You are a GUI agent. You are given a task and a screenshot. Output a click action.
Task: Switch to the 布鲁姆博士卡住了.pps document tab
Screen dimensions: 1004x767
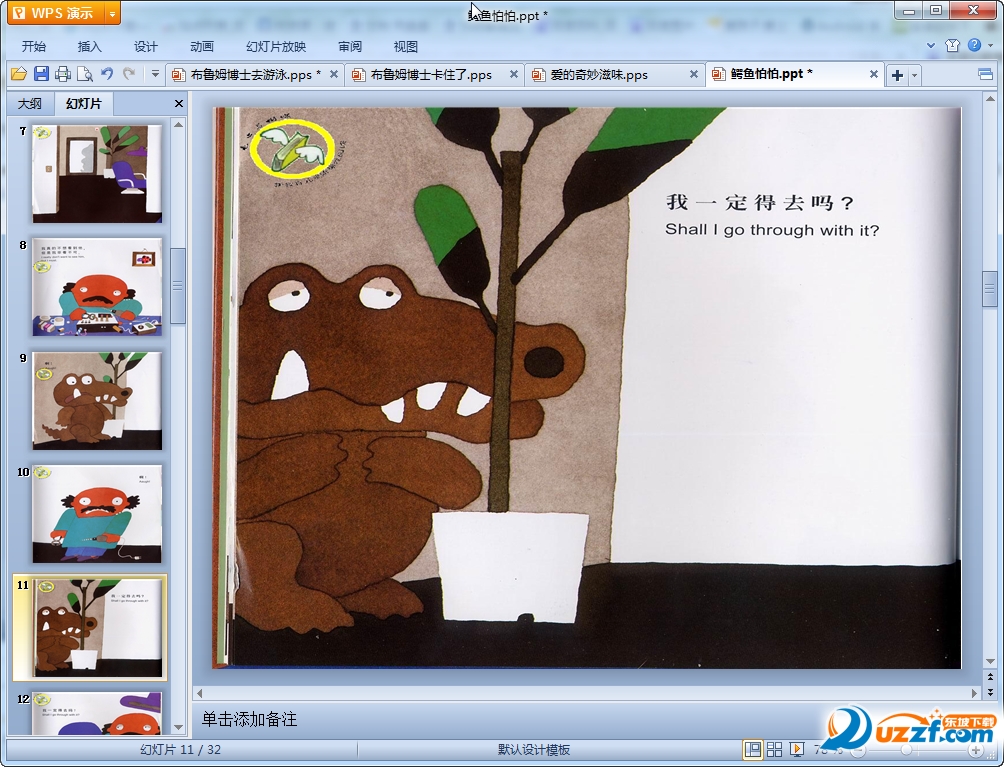tap(431, 75)
